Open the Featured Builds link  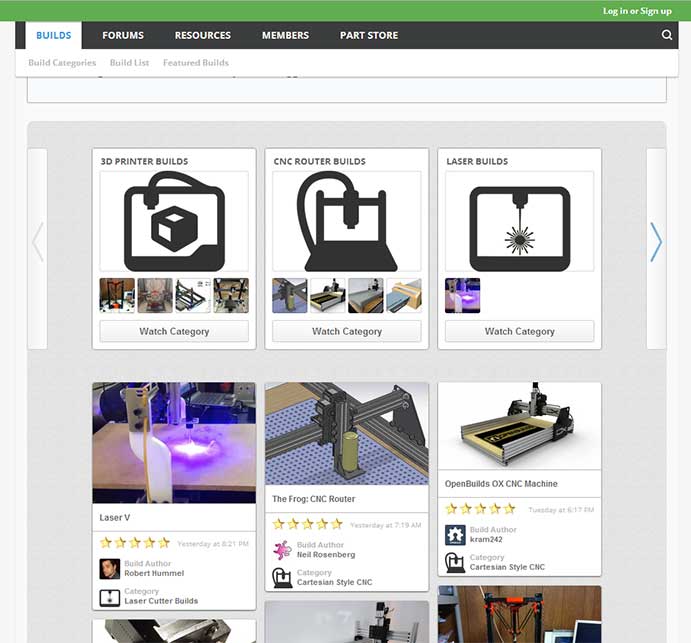196,63
